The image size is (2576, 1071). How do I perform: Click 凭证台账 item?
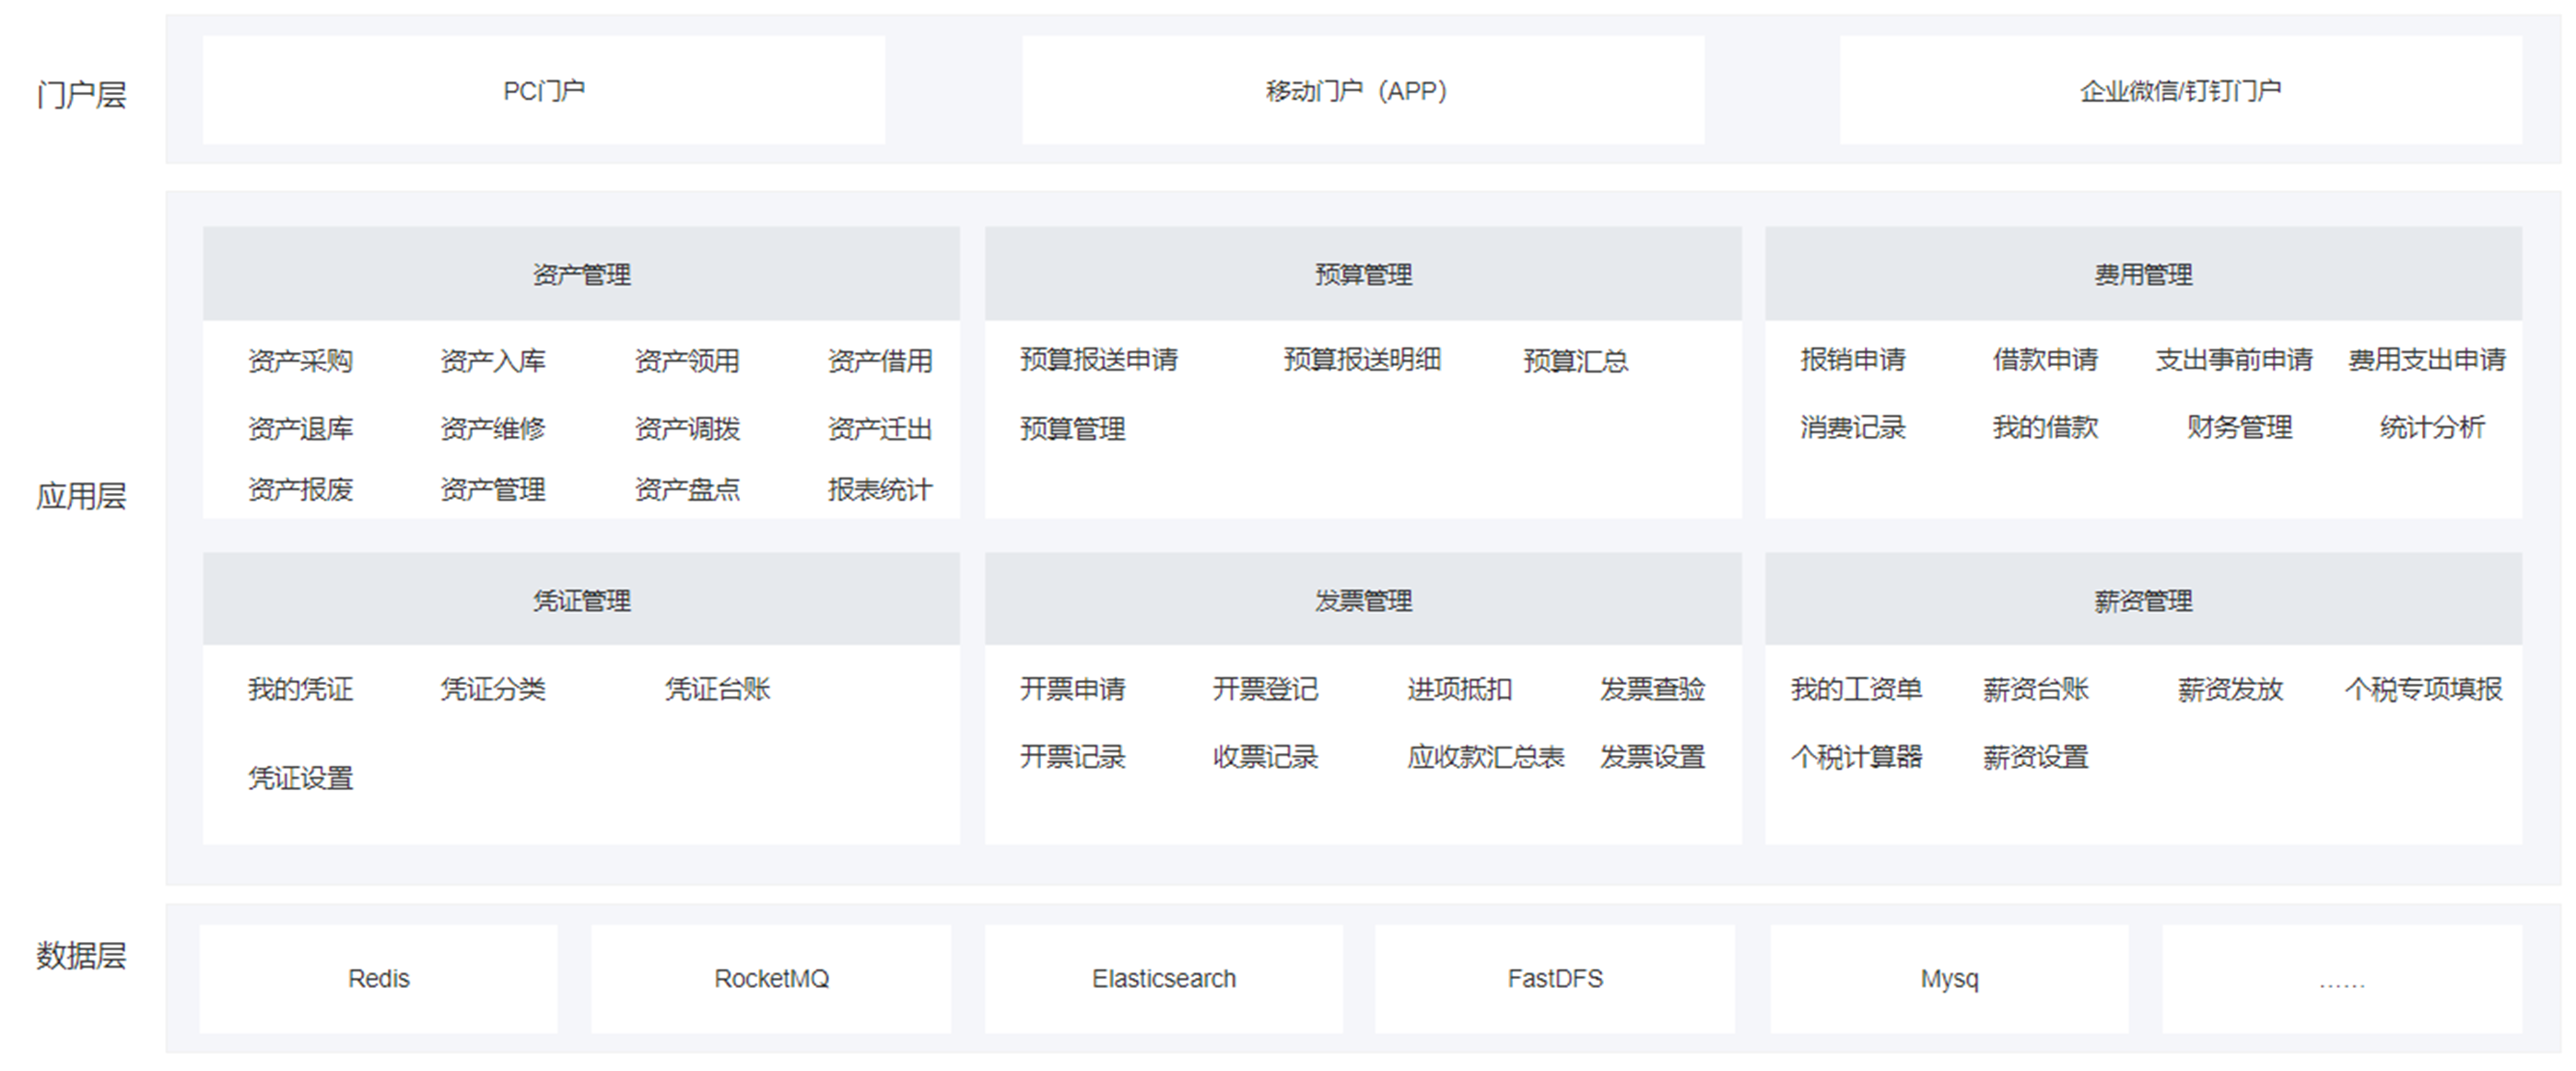pos(718,689)
